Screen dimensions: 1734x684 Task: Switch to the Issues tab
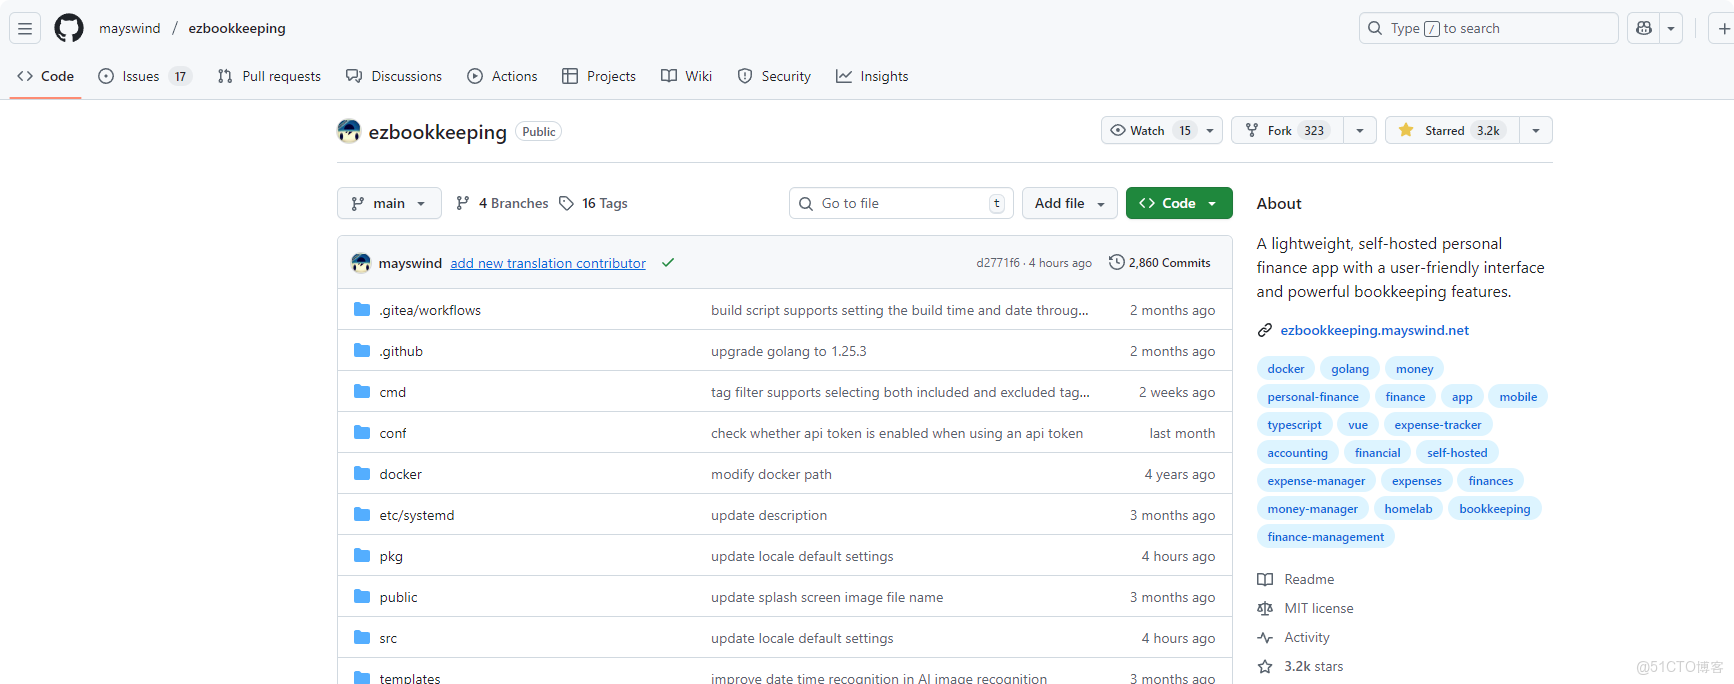tap(144, 76)
